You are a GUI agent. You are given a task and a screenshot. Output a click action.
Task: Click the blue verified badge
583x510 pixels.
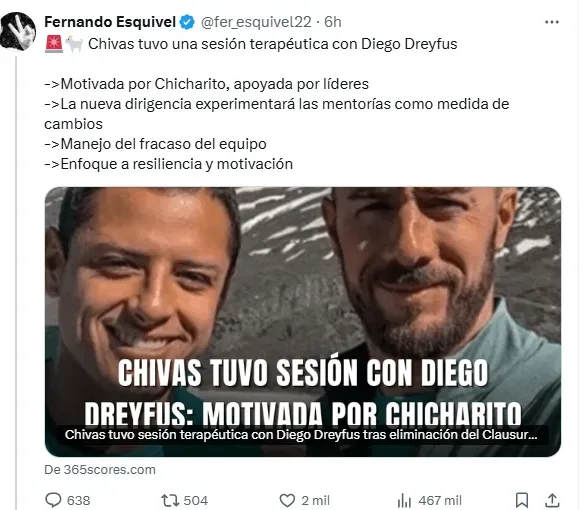click(187, 22)
